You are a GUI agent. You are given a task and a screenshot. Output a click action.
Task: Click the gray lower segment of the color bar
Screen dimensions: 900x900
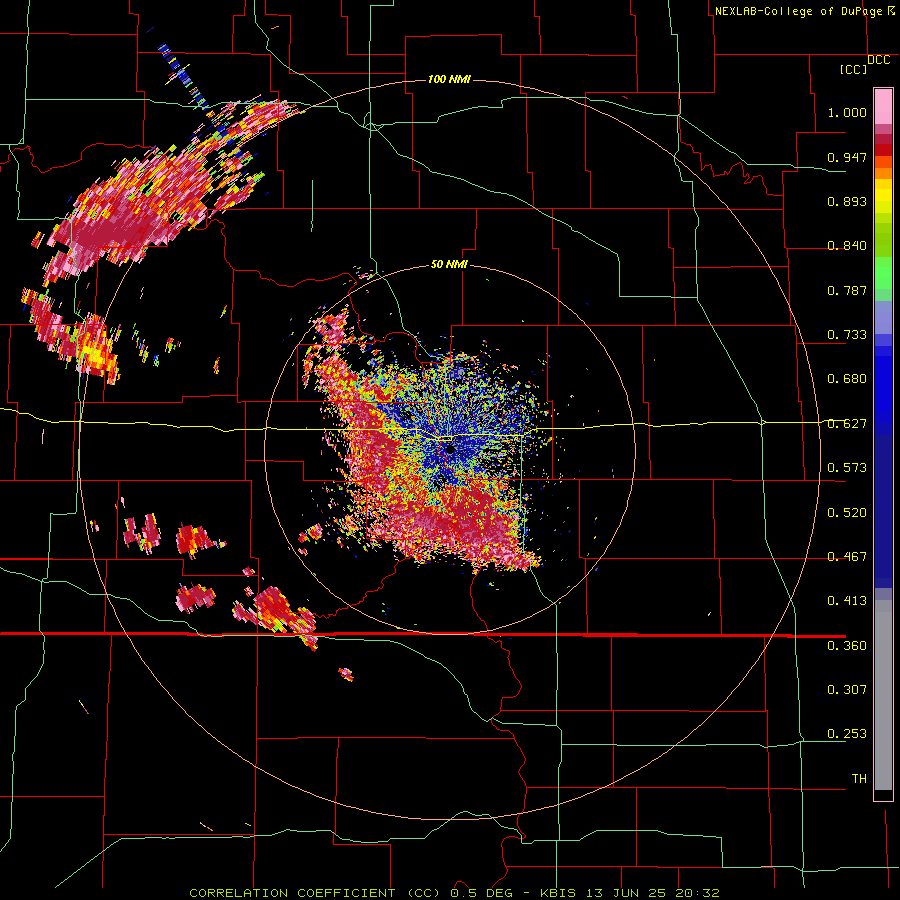[883, 695]
